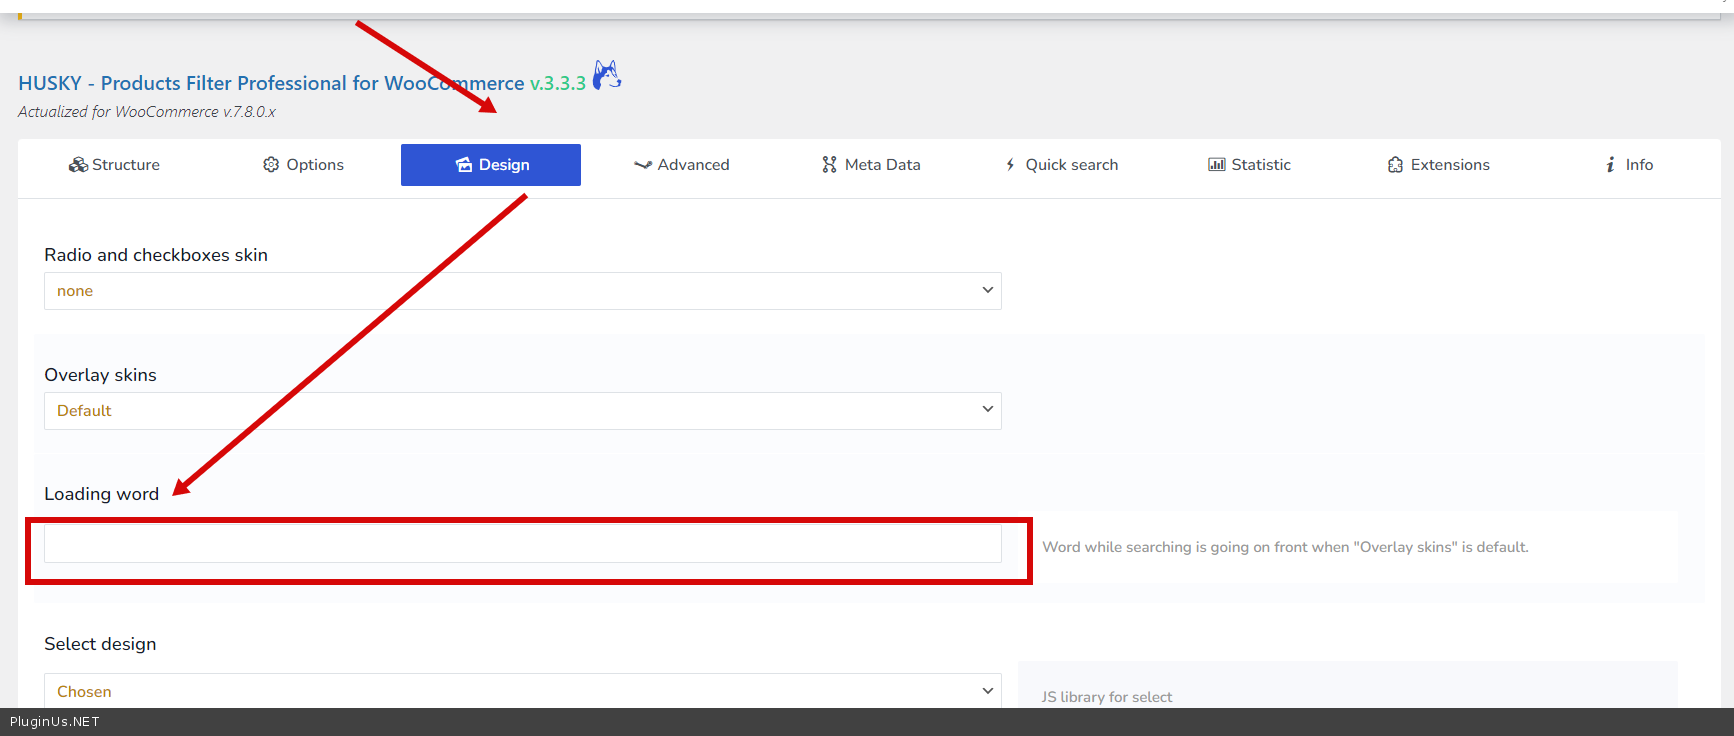Focus the Loading word text field

(522, 544)
